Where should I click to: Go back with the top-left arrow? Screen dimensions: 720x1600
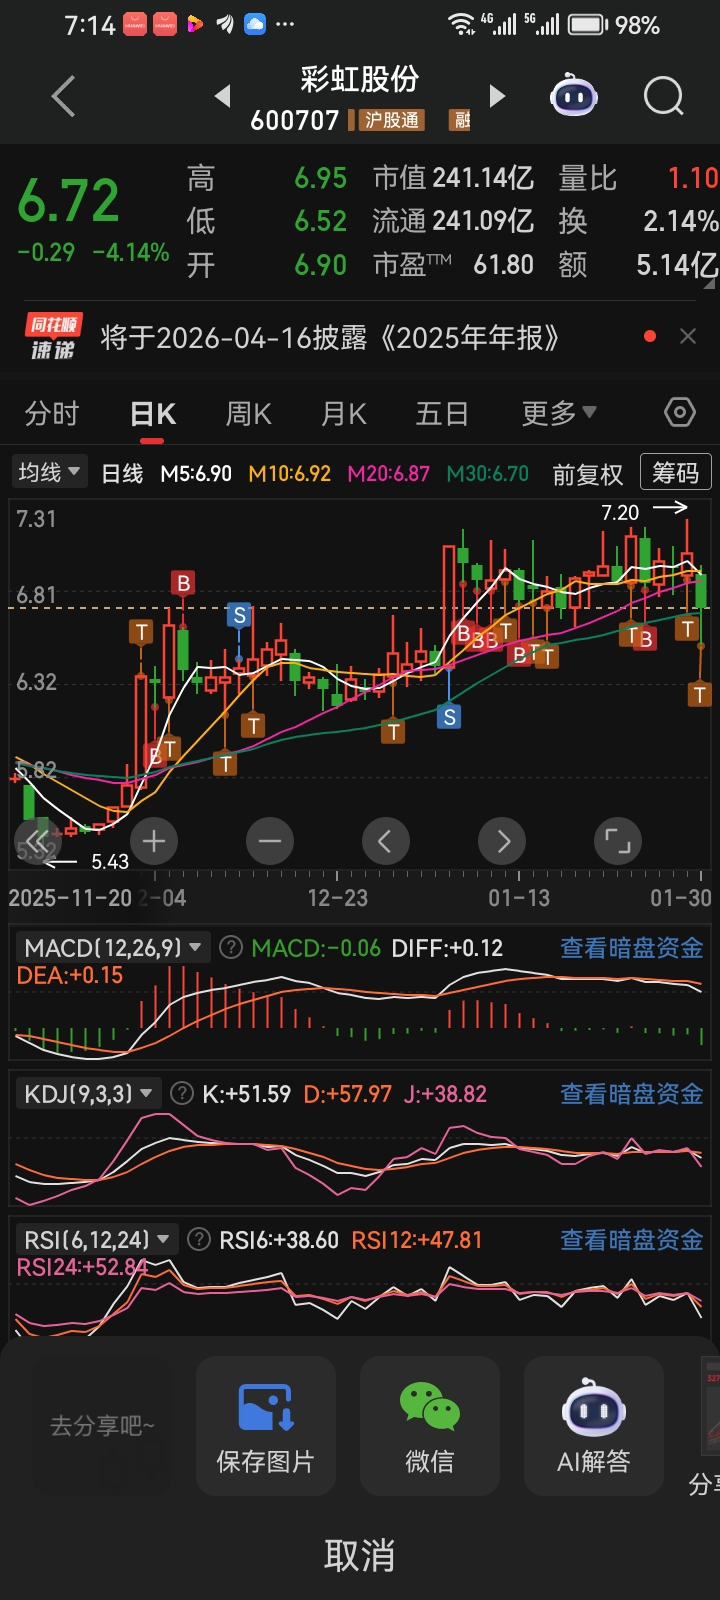63,97
